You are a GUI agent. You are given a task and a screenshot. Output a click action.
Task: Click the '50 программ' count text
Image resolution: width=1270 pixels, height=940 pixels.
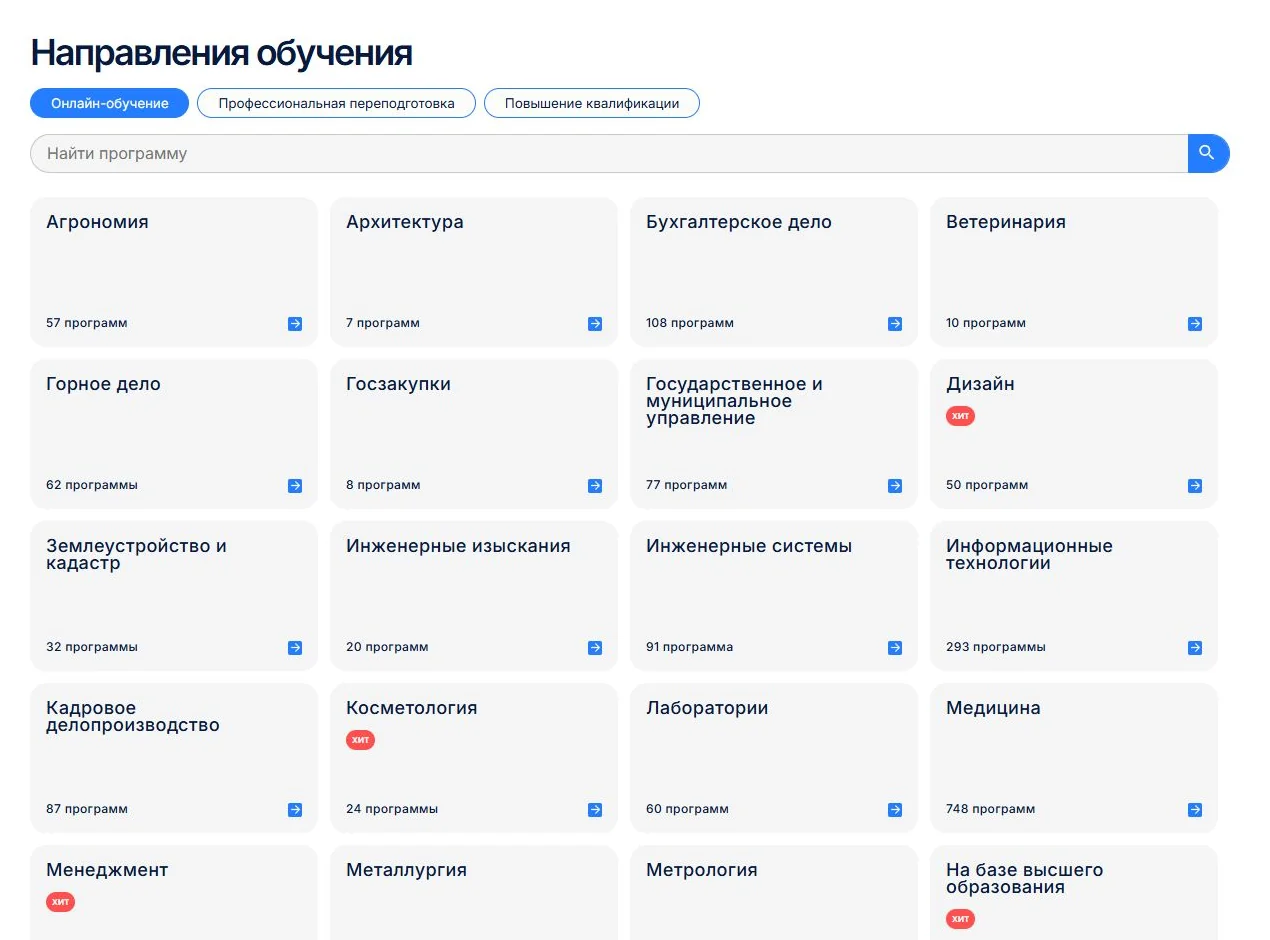pyautogui.click(x=987, y=485)
